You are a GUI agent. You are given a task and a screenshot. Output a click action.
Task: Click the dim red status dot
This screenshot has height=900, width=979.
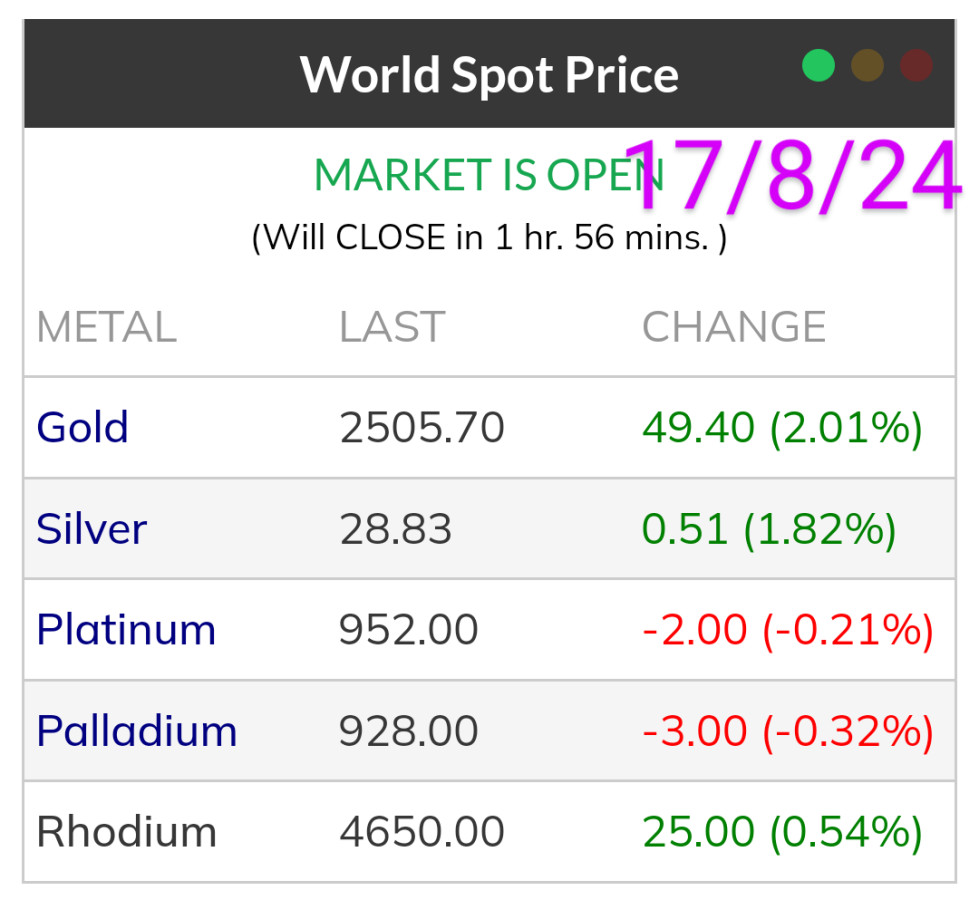[916, 66]
